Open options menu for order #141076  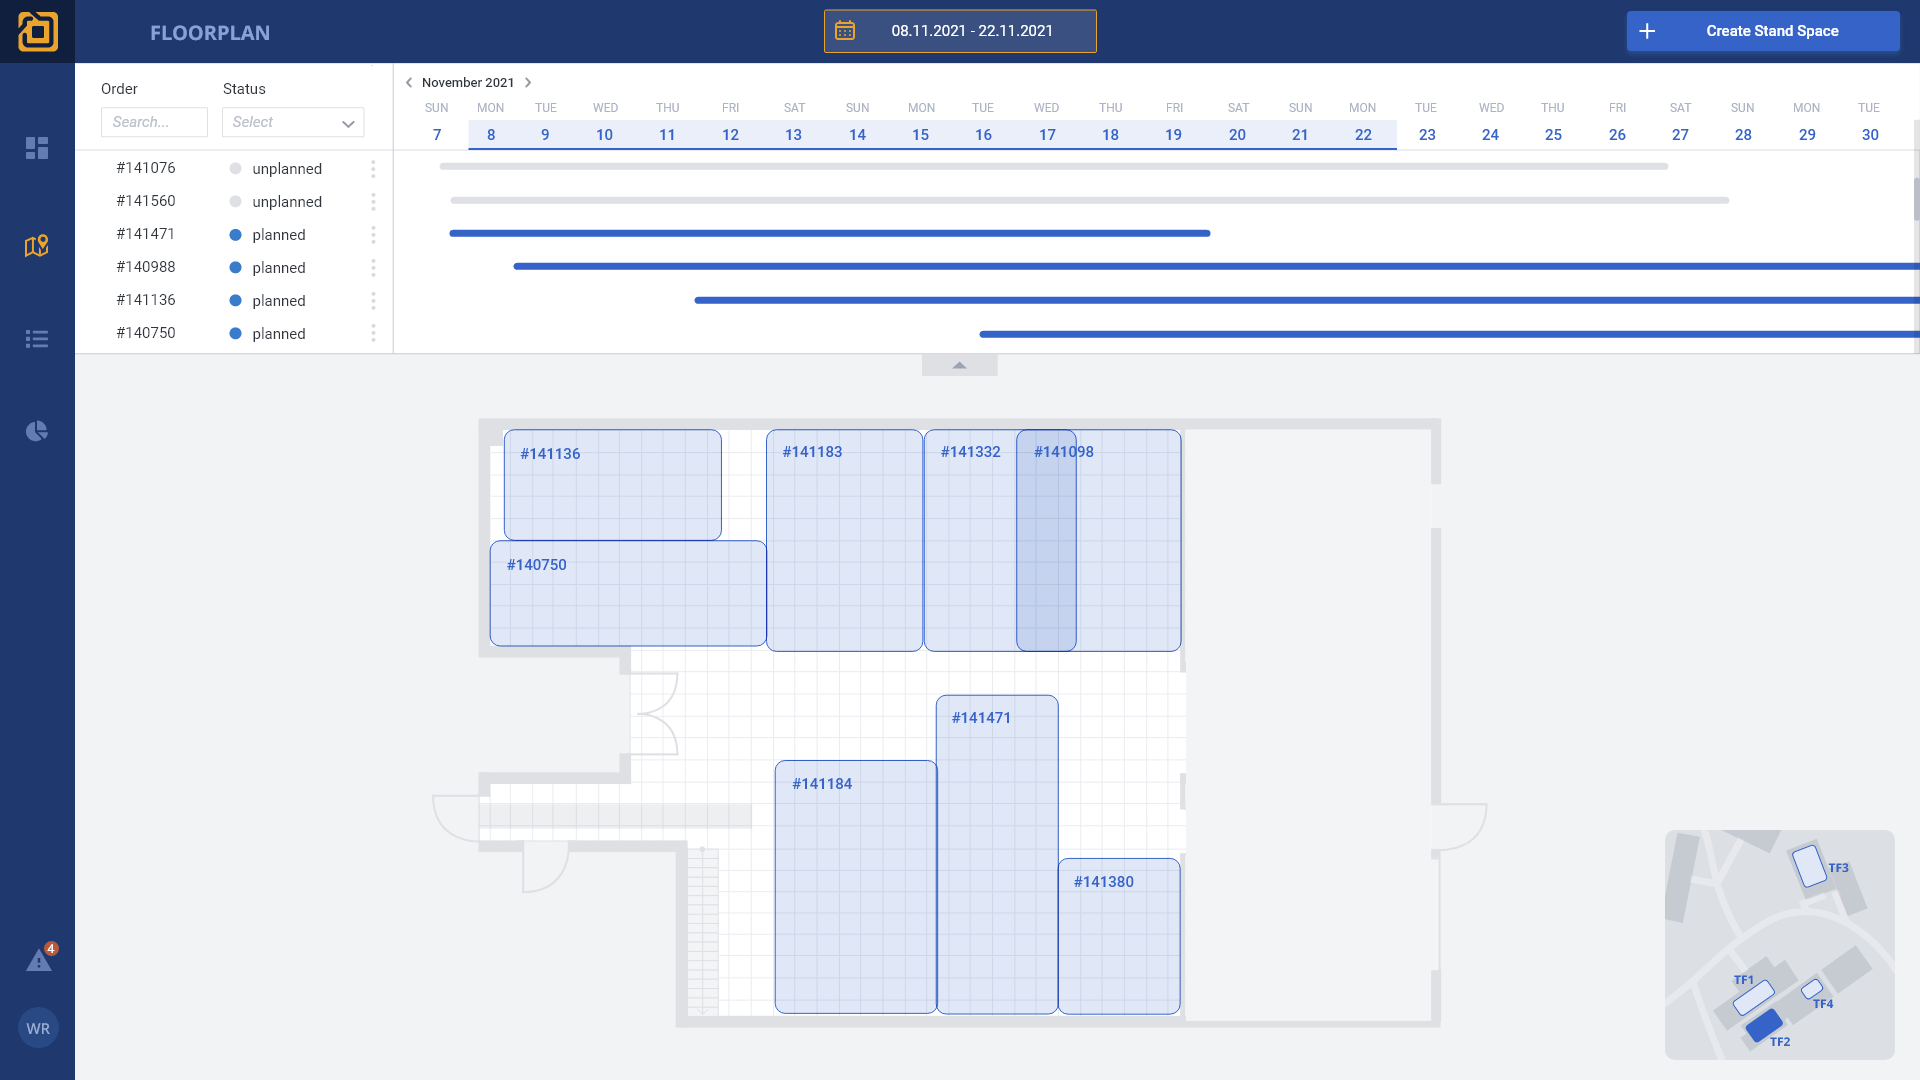pos(373,169)
